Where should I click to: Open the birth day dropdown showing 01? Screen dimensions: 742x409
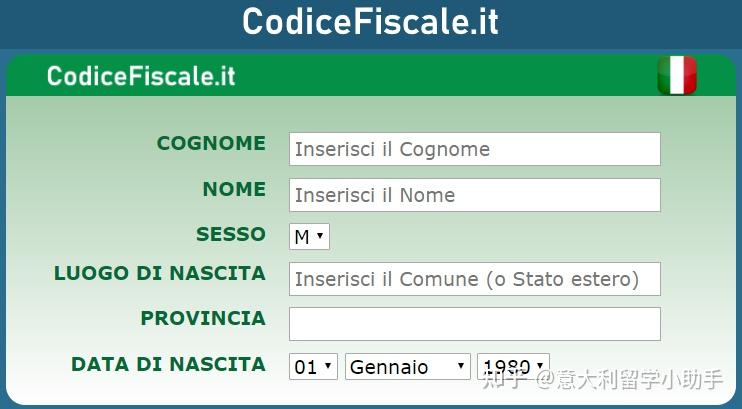point(313,367)
